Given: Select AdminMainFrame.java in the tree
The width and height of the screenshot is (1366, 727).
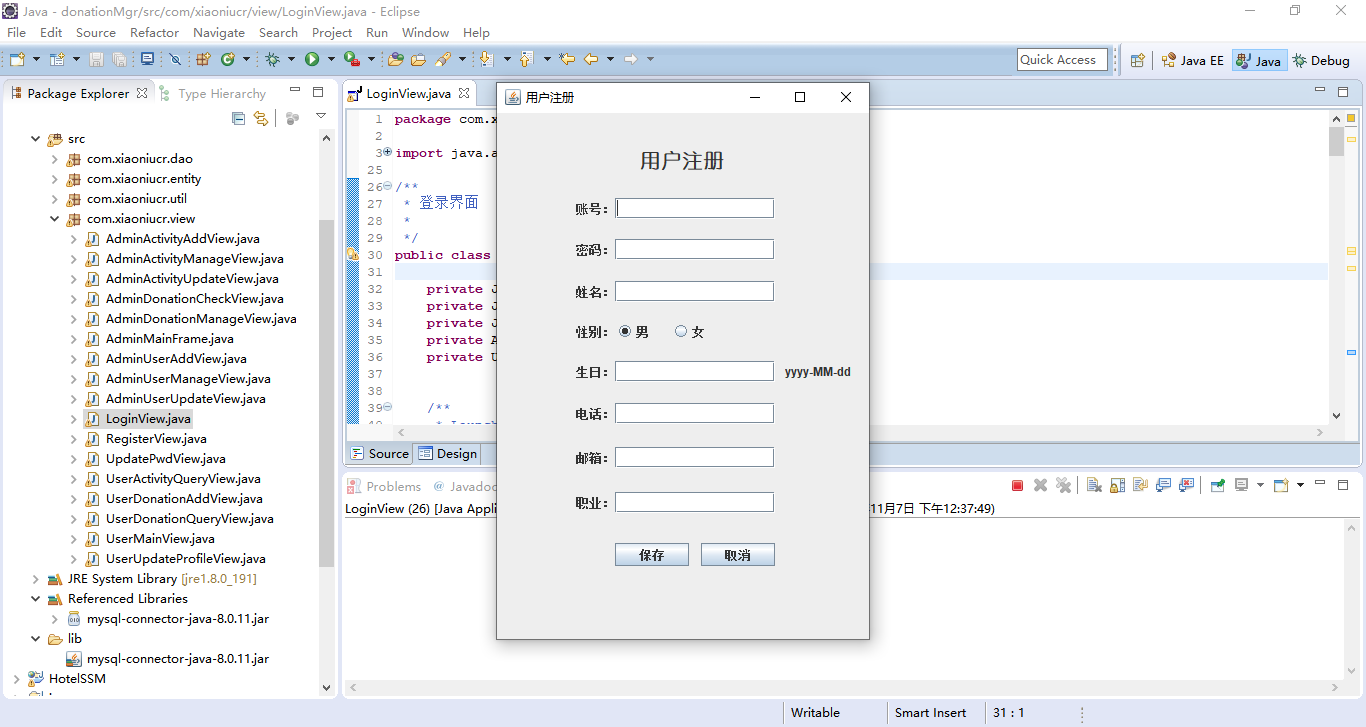Looking at the screenshot, I should point(169,339).
